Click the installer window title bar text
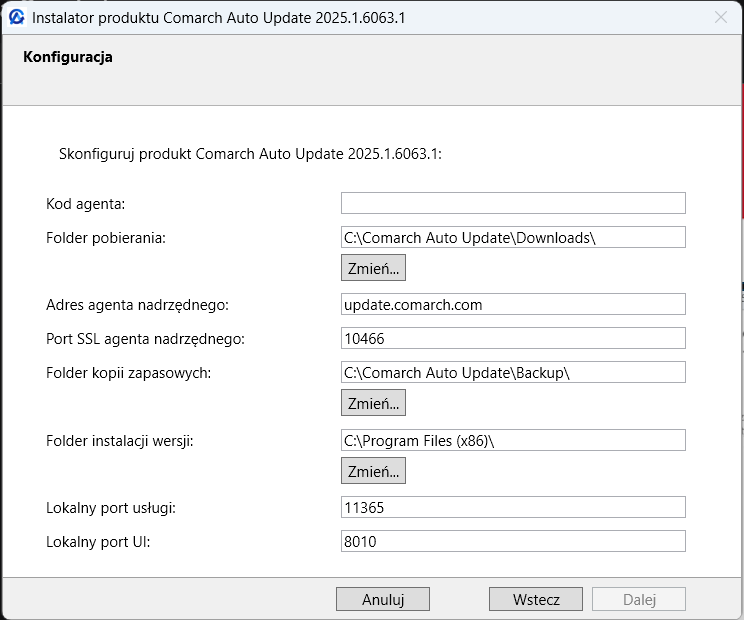 [x=219, y=18]
